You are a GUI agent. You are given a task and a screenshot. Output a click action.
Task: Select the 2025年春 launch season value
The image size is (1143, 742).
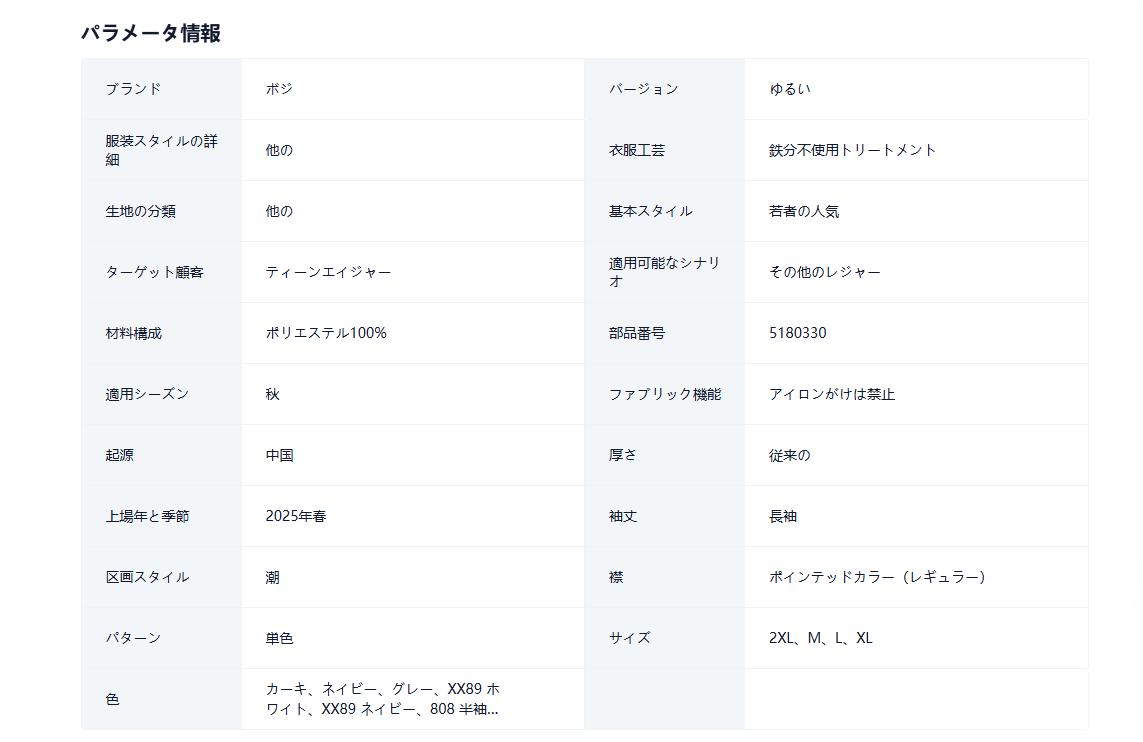point(296,516)
